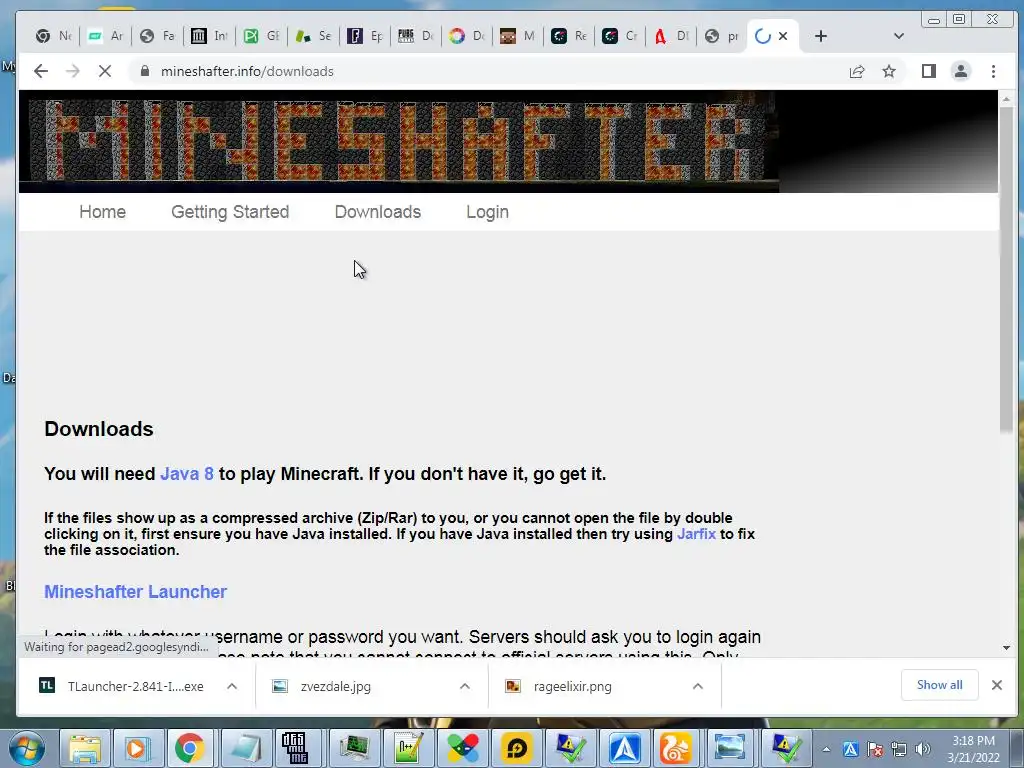1024x768 pixels.
Task: Open the Downloads menu item
Action: tap(377, 212)
